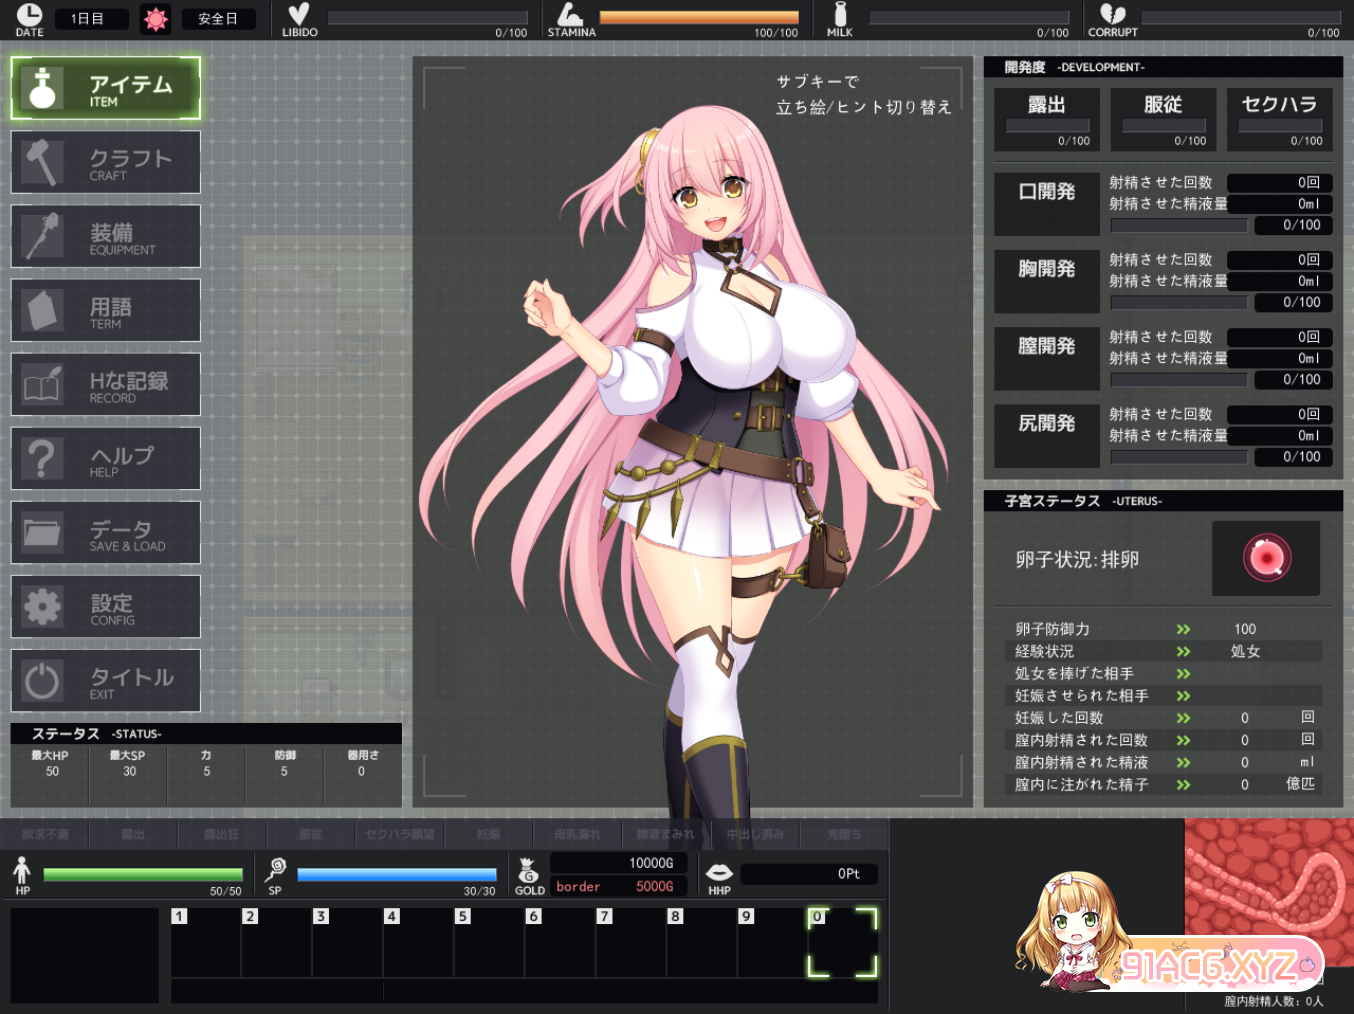Viewport: 1354px width, 1014px height.
Task: Open Save & Load folder icon
Action: [x=42, y=532]
